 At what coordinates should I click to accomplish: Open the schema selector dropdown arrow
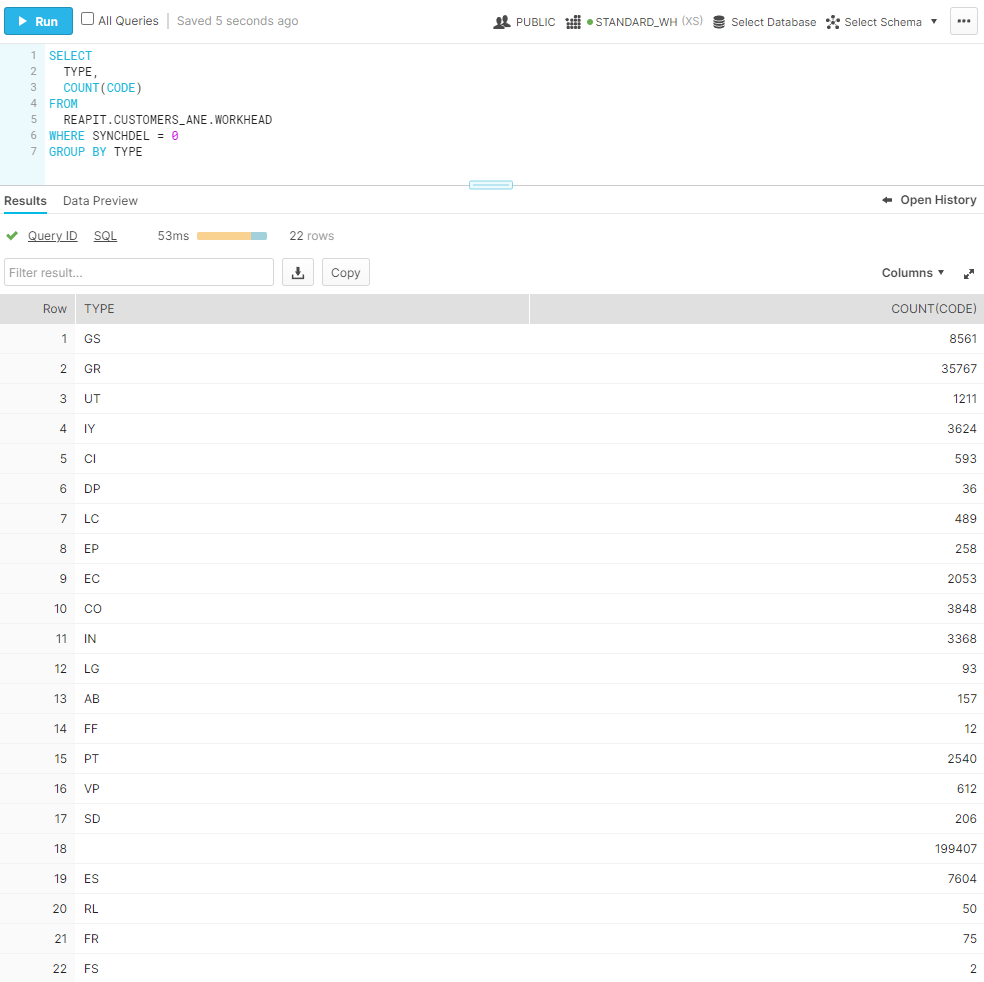coord(934,21)
